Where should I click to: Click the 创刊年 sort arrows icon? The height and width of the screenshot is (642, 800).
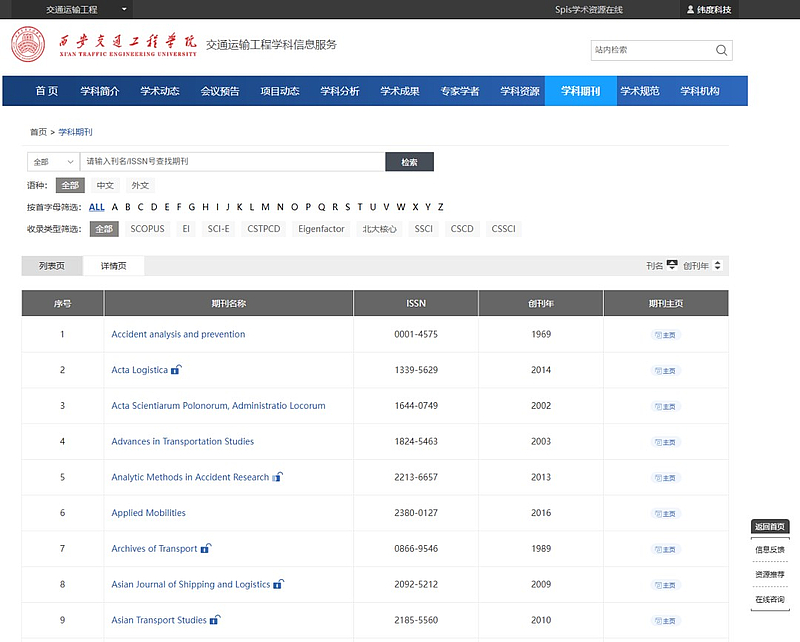pos(717,266)
